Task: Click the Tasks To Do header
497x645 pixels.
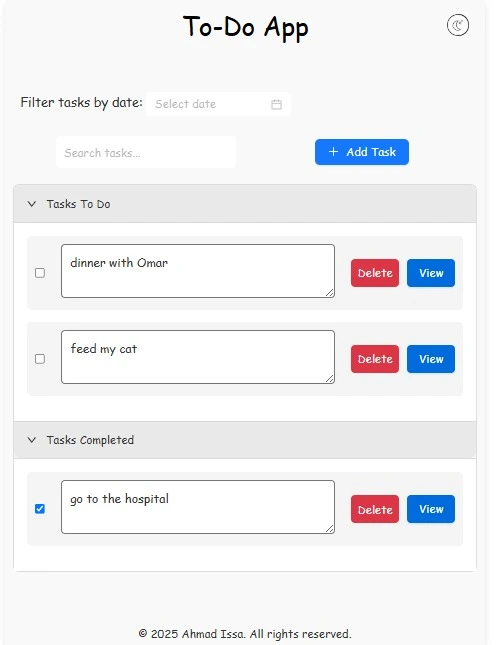Action: click(245, 204)
